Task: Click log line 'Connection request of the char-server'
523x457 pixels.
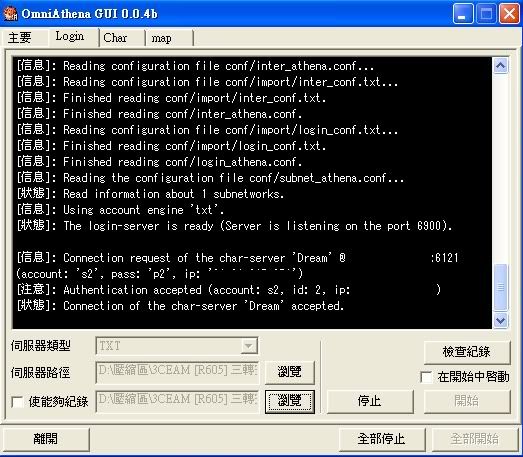Action: [x=237, y=266]
